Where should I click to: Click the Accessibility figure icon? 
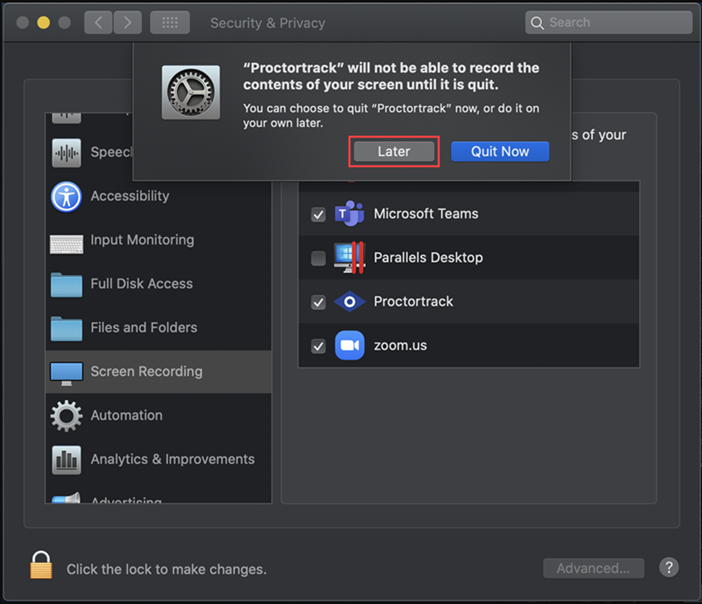click(66, 197)
